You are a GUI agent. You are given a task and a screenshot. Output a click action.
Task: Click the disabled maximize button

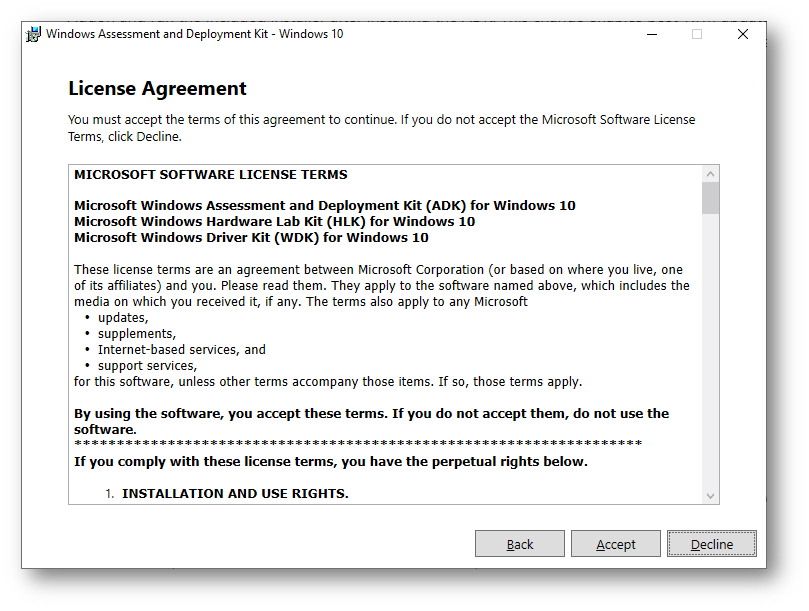[697, 34]
